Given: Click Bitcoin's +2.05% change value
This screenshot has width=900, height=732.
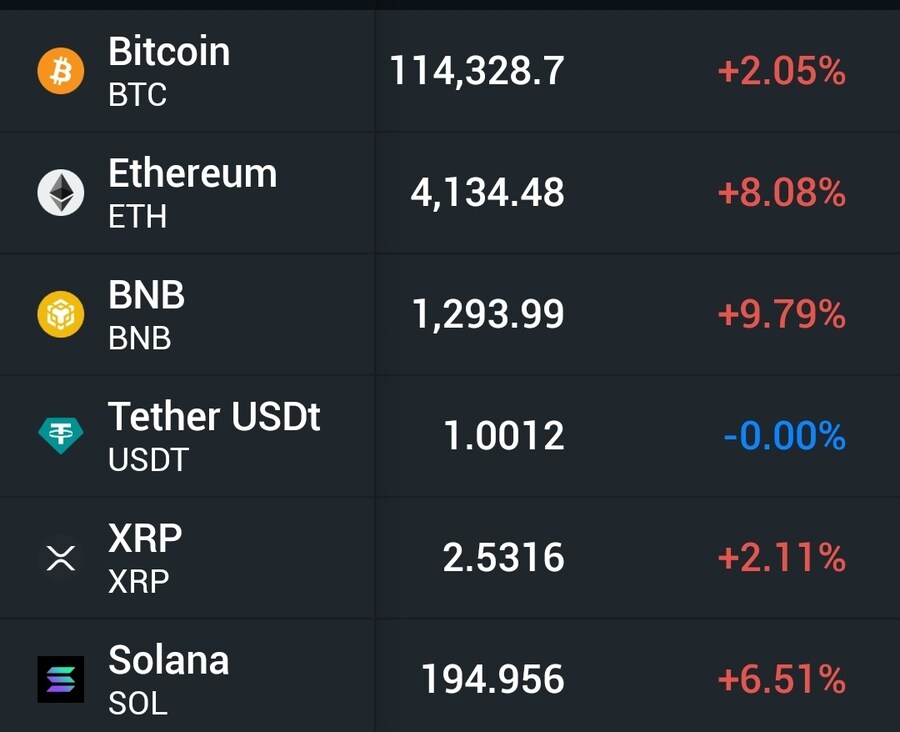Looking at the screenshot, I should coord(781,71).
